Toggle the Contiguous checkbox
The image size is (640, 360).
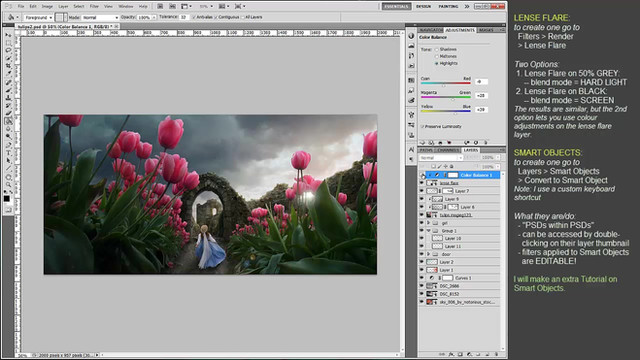[x=216, y=17]
